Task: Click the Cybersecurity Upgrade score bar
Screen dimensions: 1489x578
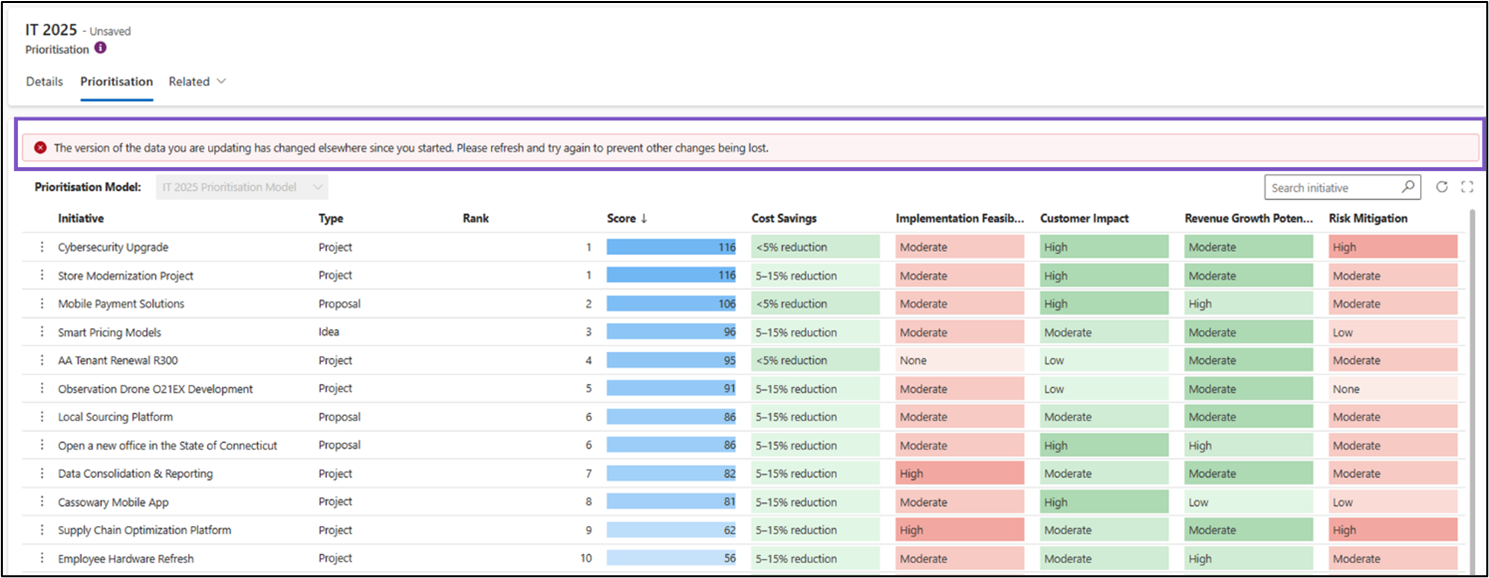Action: (671, 247)
